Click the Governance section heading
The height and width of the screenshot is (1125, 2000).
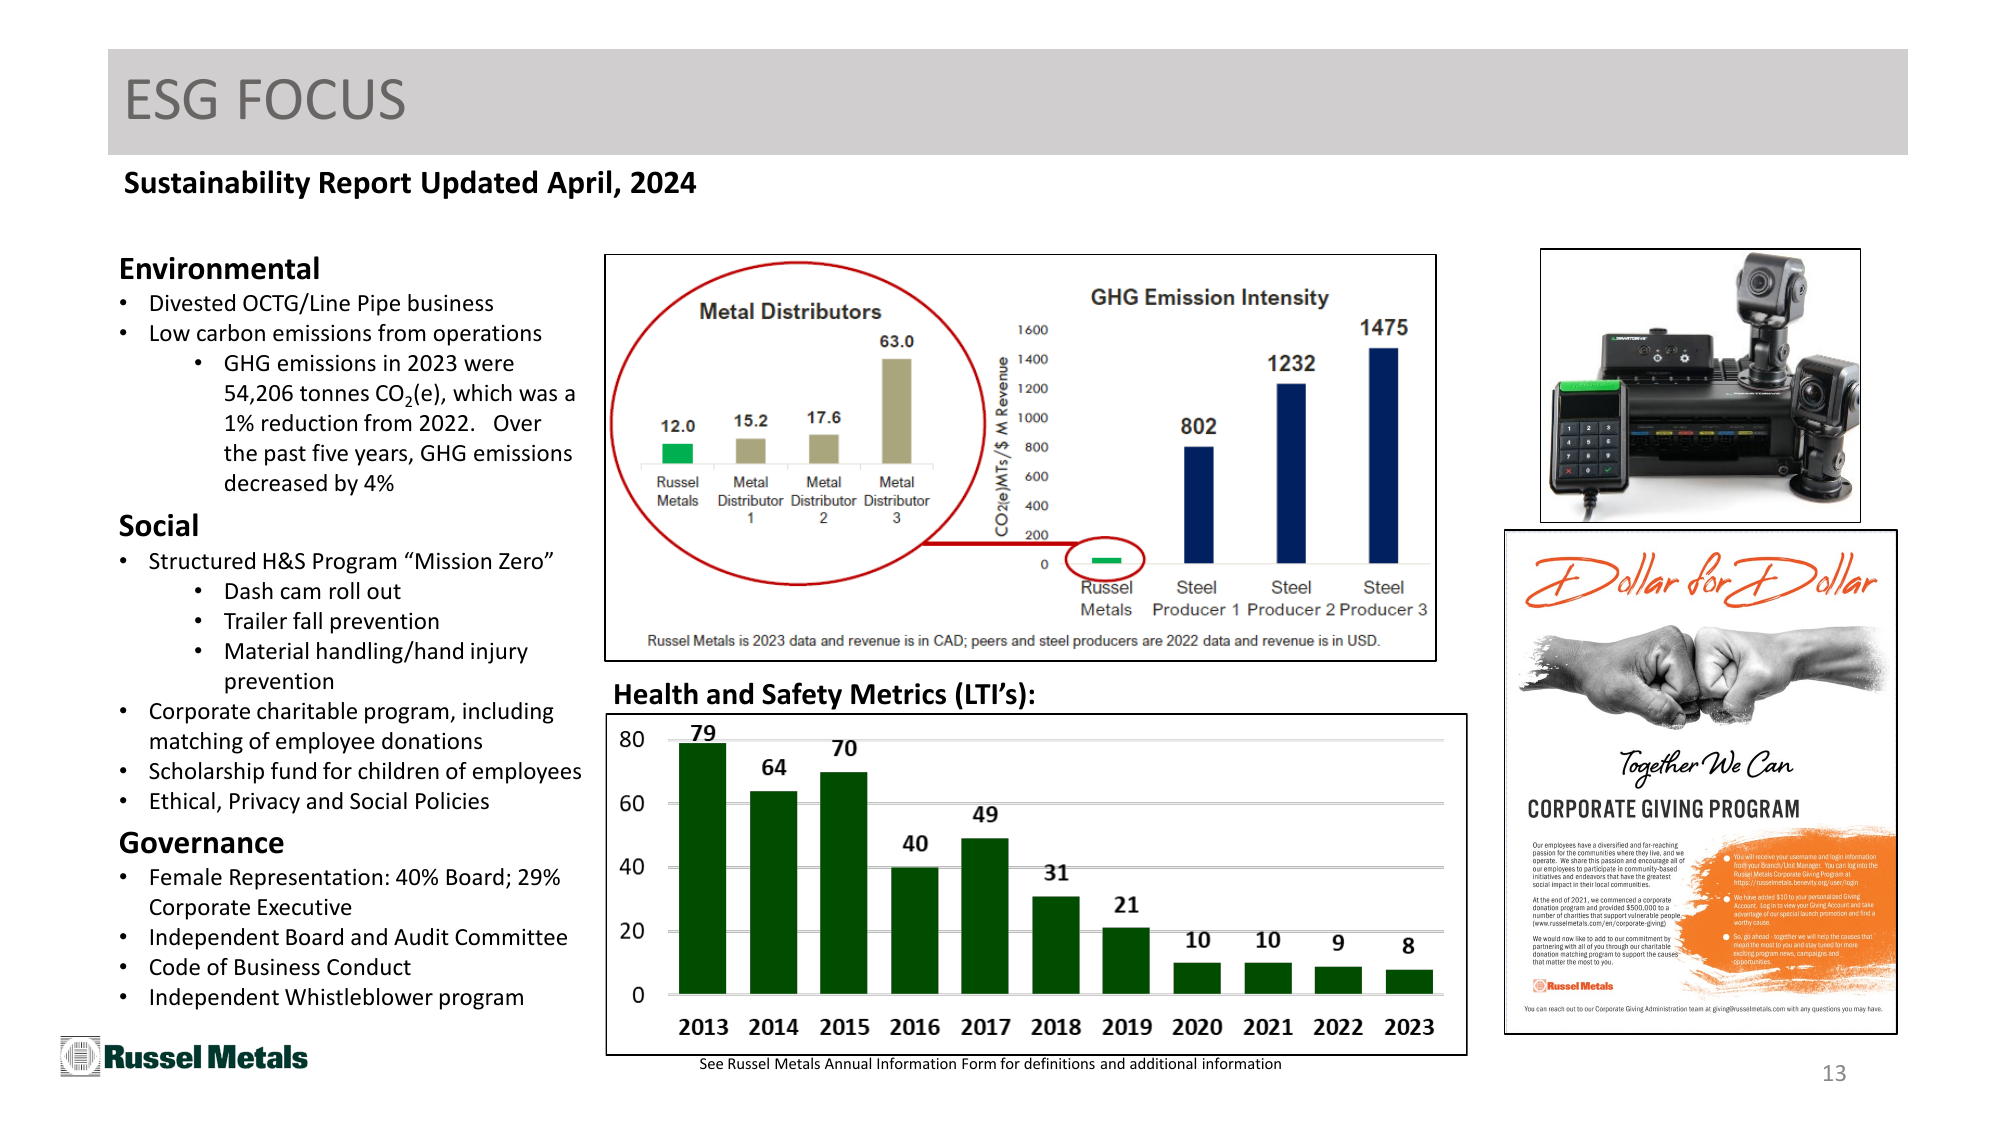(x=201, y=843)
